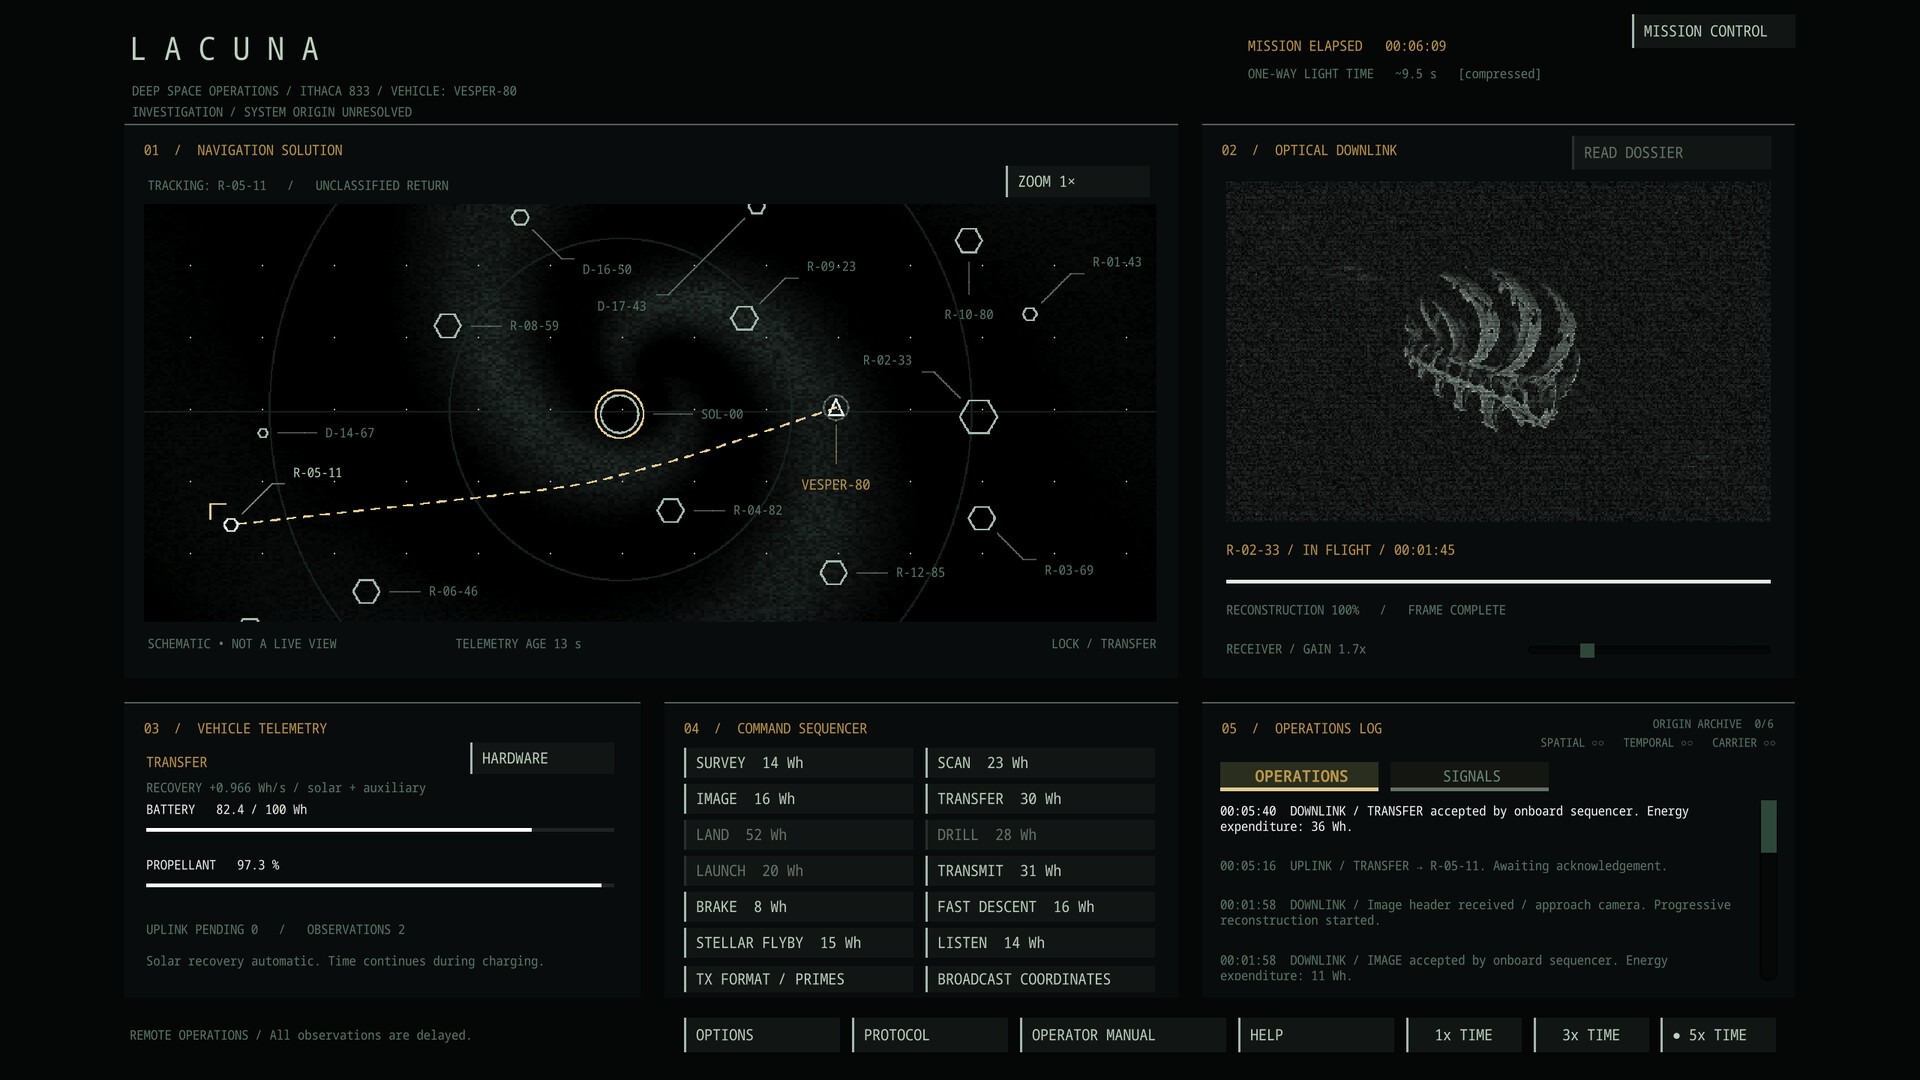The height and width of the screenshot is (1080, 1920).
Task: Switch to the OPERATIONS log tab
Action: 1299,776
